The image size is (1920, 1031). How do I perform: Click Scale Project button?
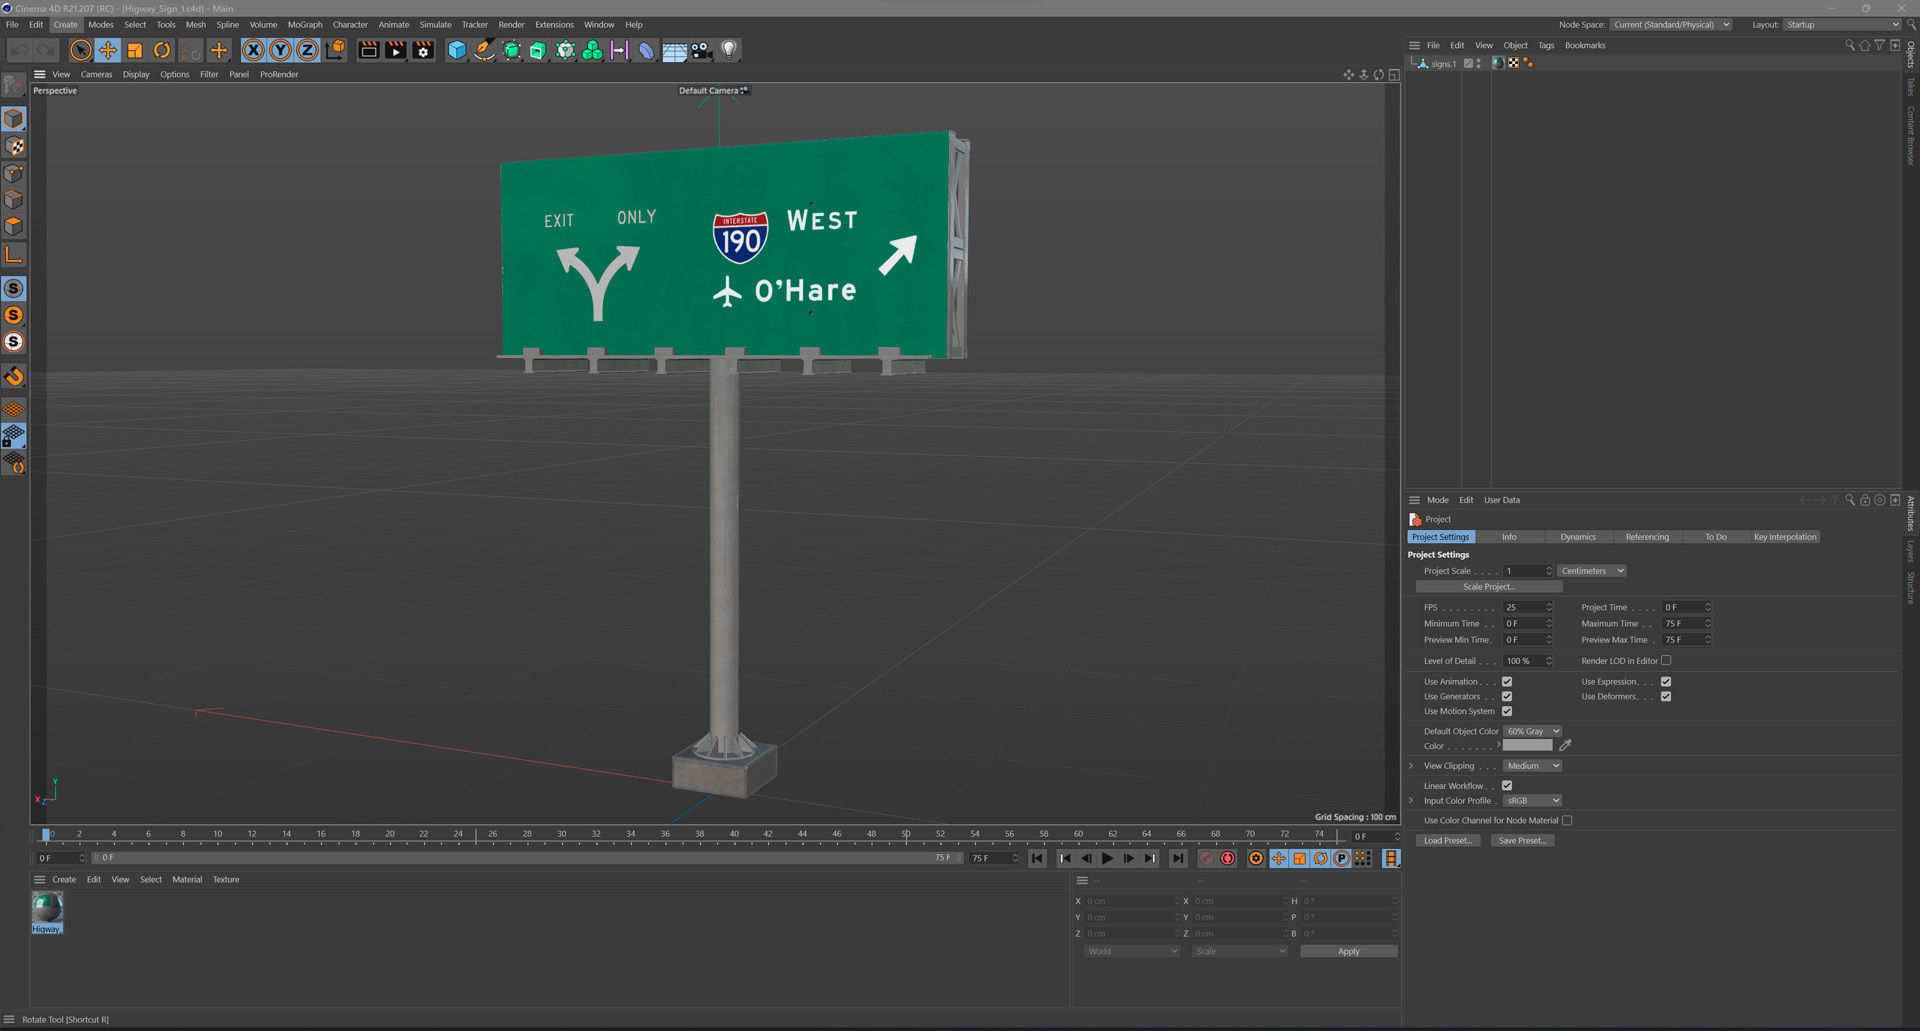1489,587
